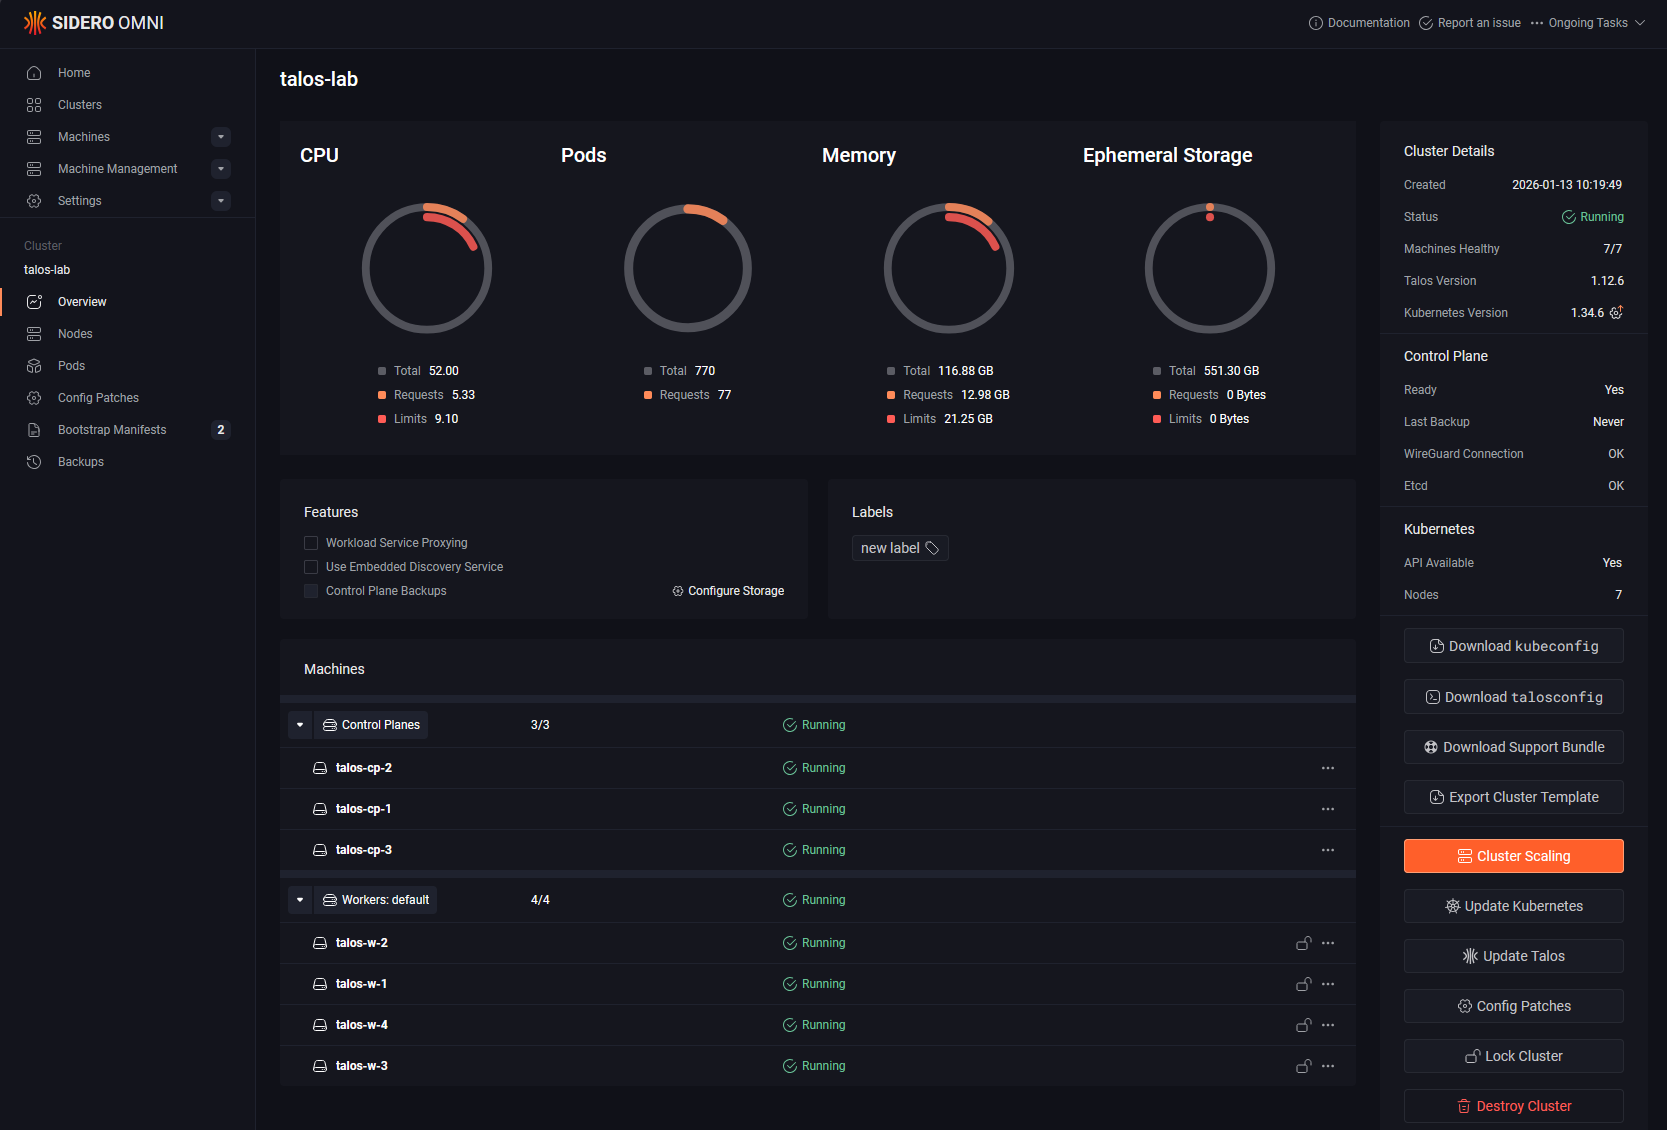The width and height of the screenshot is (1667, 1130).
Task: Click the lock icon for talos-w-2
Action: 1304,943
